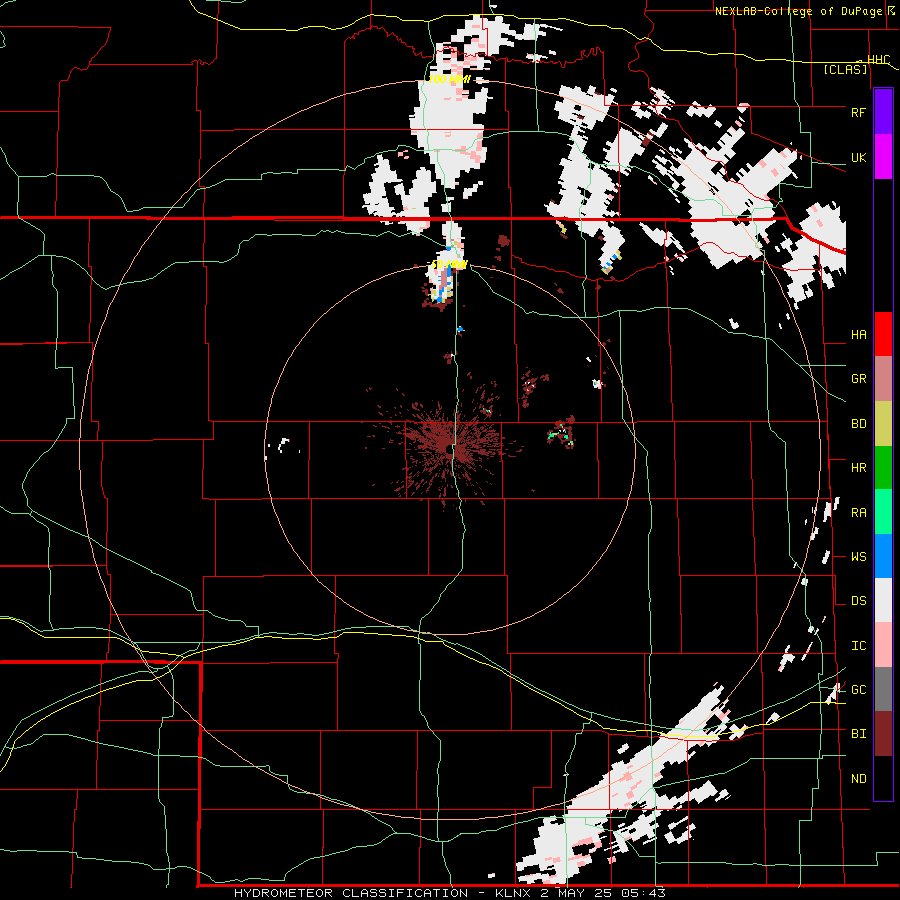Click the 'HHC' product label
900x900 pixels.
tap(878, 60)
